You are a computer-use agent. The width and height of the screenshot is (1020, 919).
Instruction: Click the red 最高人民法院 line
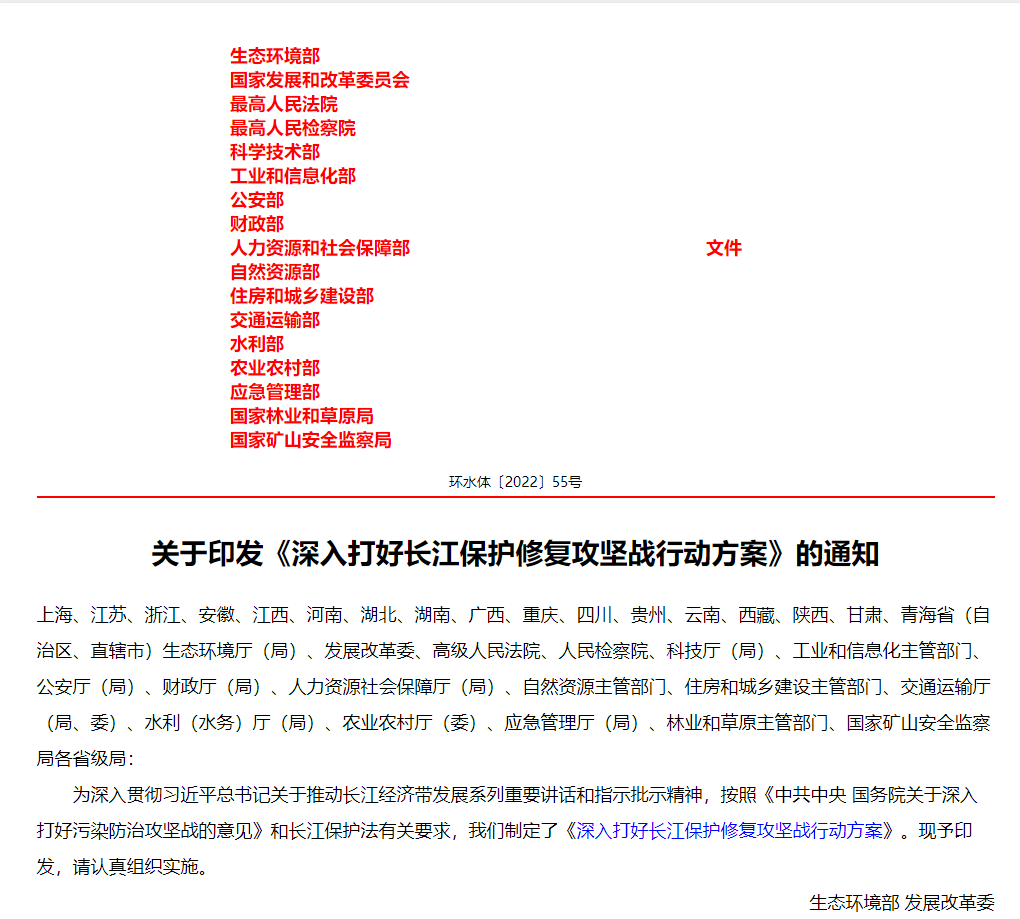(284, 104)
